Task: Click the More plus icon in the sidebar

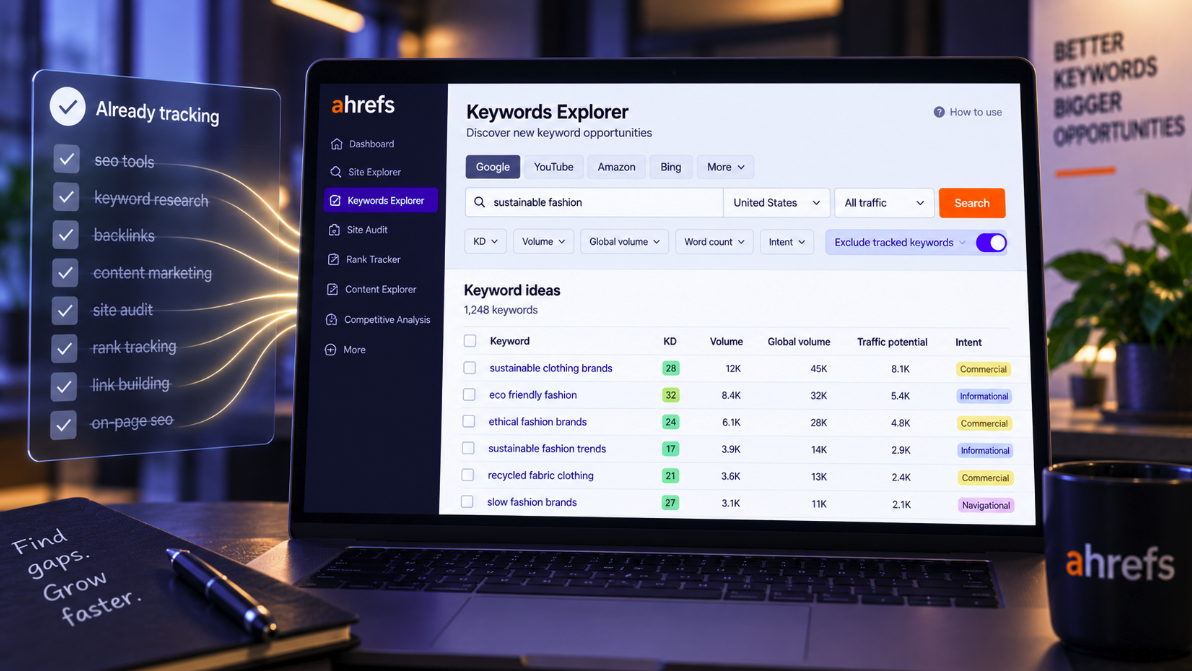Action: (x=331, y=350)
